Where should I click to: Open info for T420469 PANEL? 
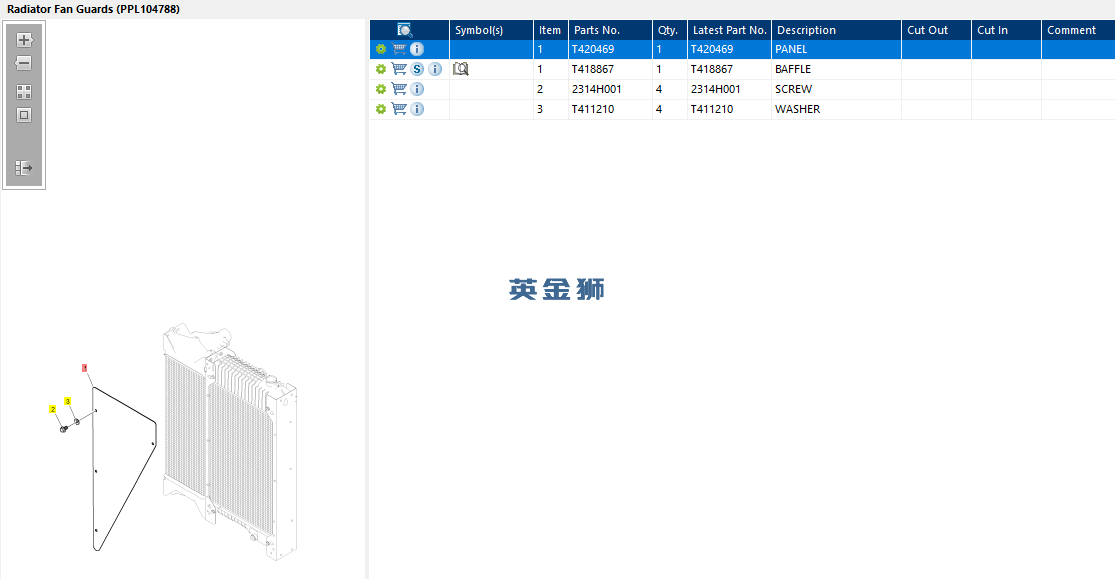[x=417, y=49]
